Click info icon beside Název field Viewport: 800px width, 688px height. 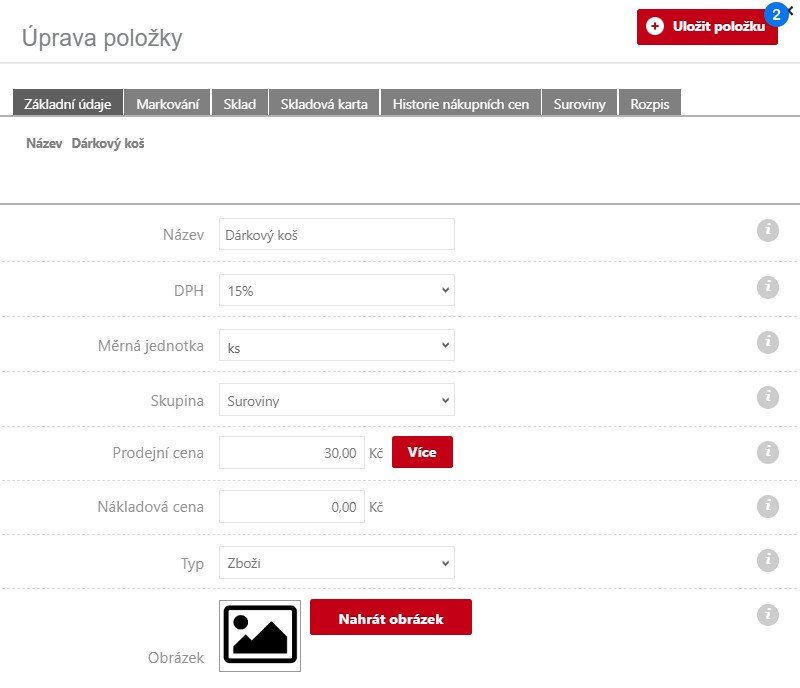click(x=767, y=231)
